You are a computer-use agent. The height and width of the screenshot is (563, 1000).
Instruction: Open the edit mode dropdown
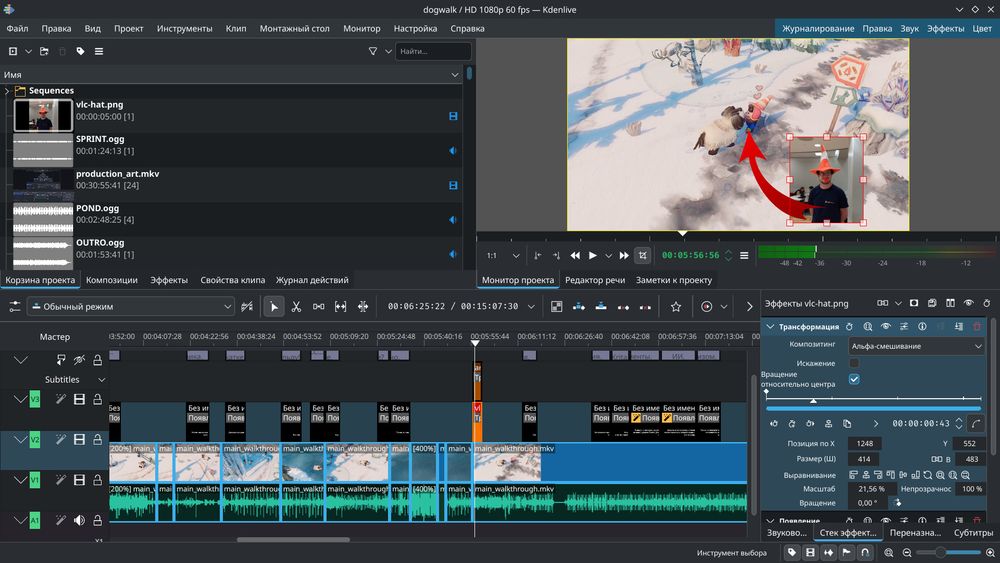(131, 307)
